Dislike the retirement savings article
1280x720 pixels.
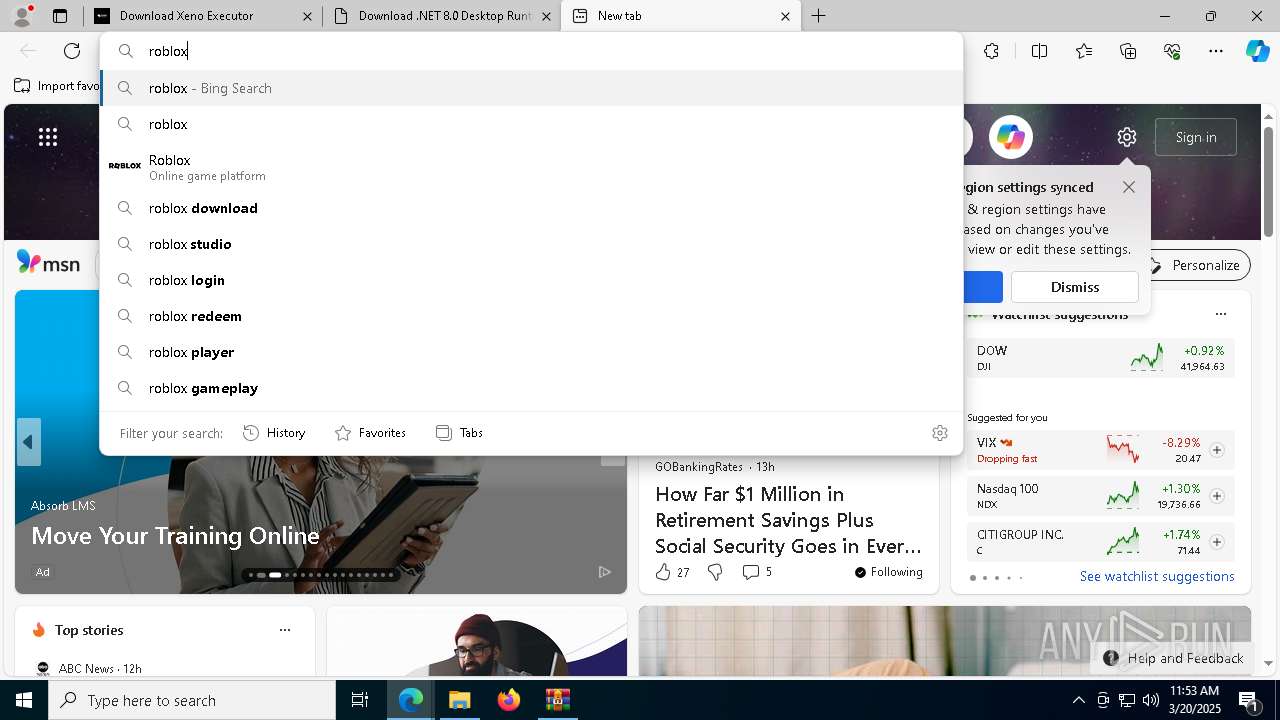click(x=715, y=572)
